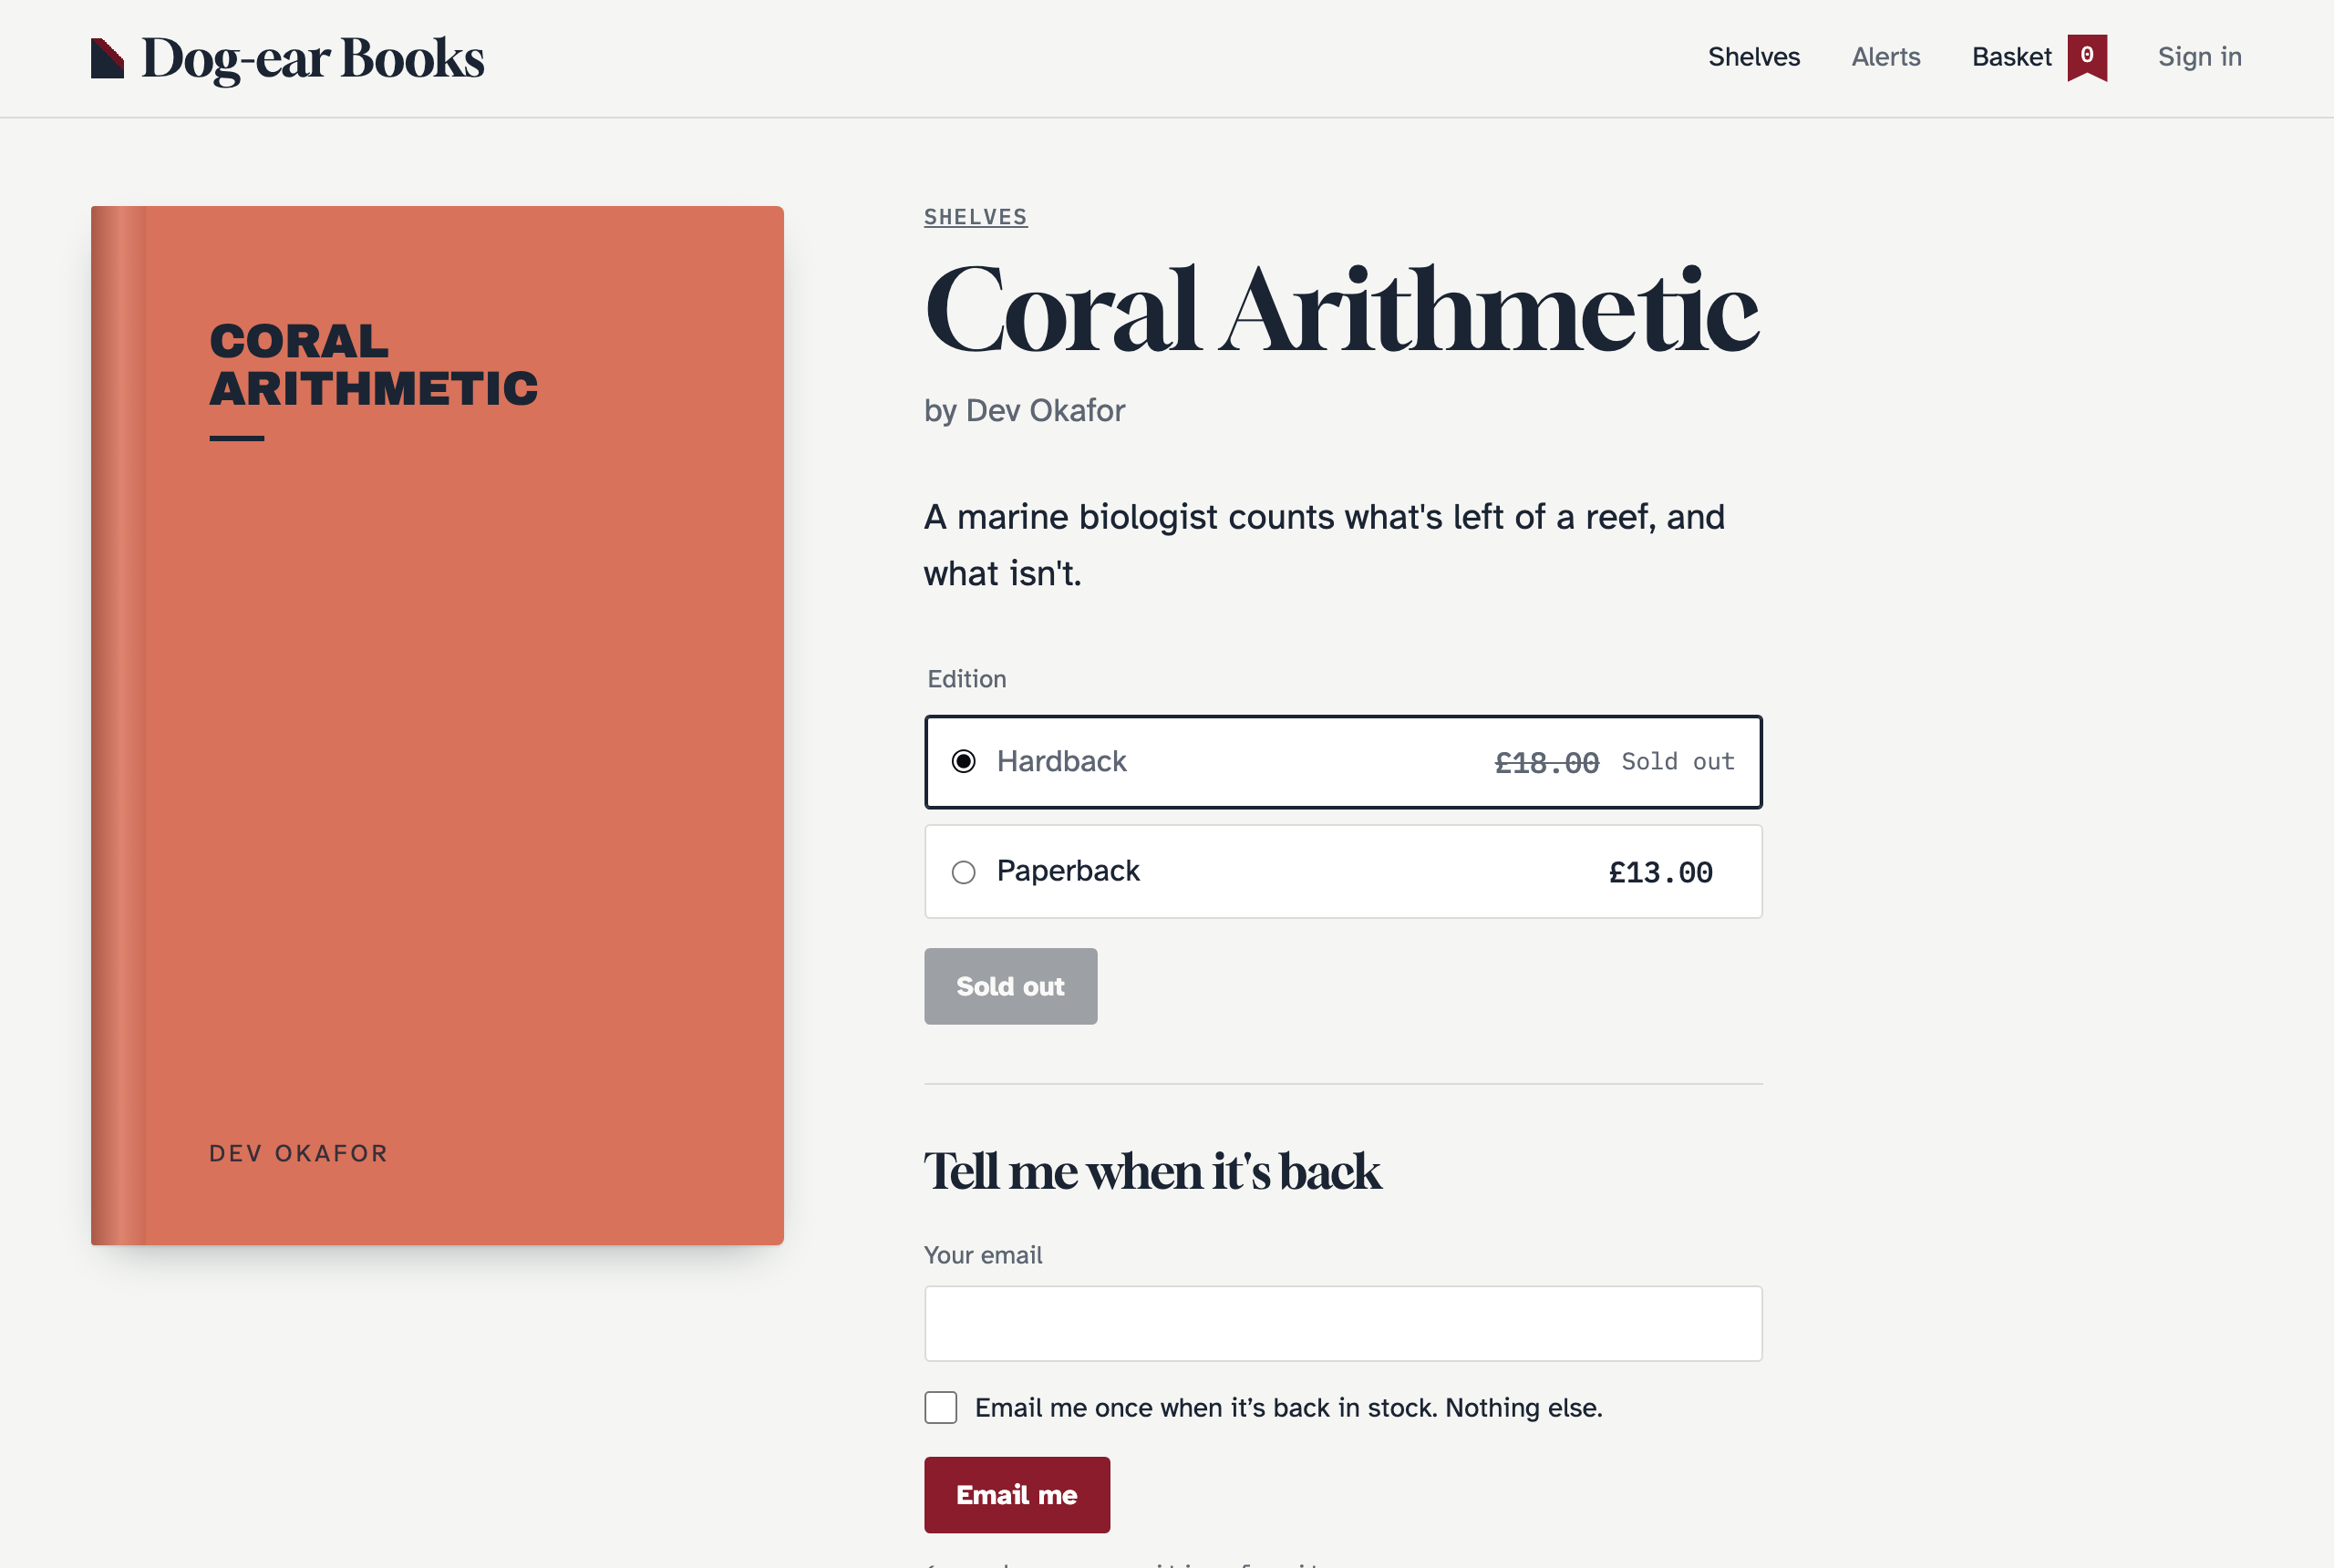The height and width of the screenshot is (1568, 2334).
Task: Click the Coral Arithmetic book cover image
Action: pos(437,725)
